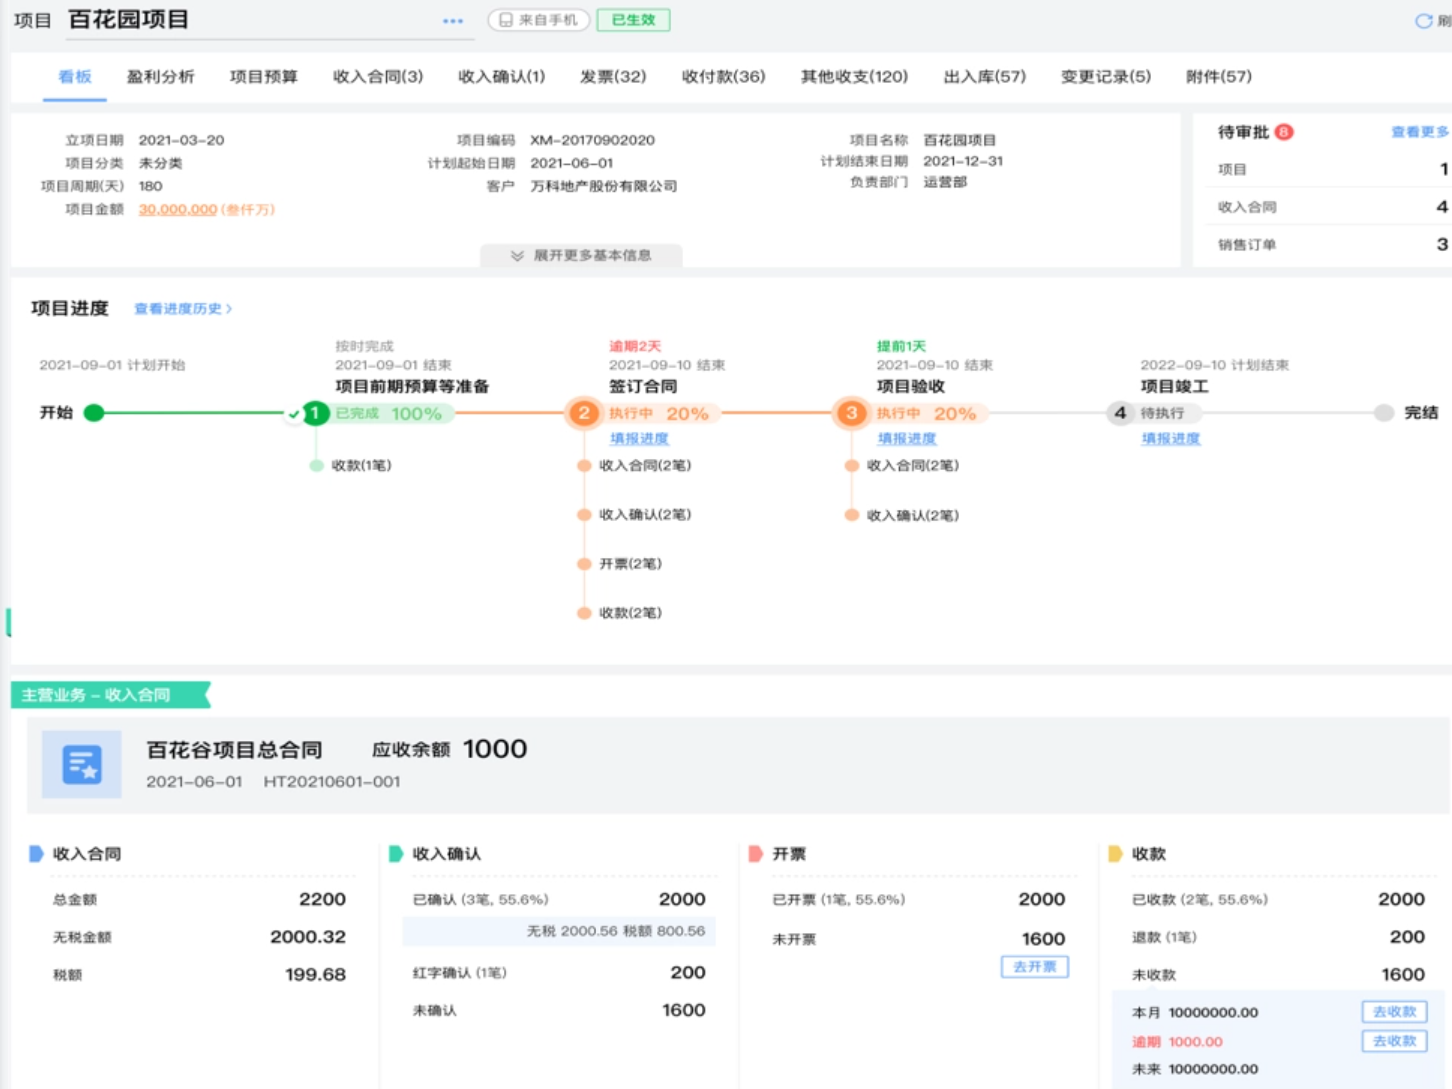1452x1089 pixels.
Task: Click step 4 gray circle for 项目竣工
Action: [1120, 413]
